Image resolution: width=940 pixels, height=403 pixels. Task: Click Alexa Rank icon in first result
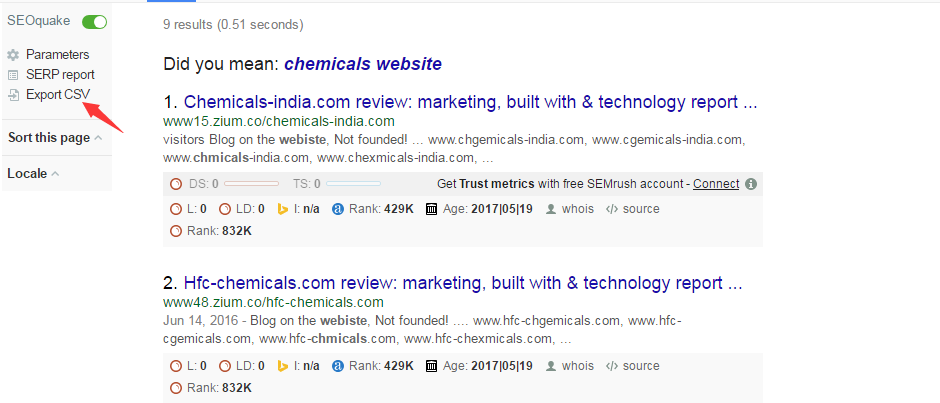click(x=338, y=209)
